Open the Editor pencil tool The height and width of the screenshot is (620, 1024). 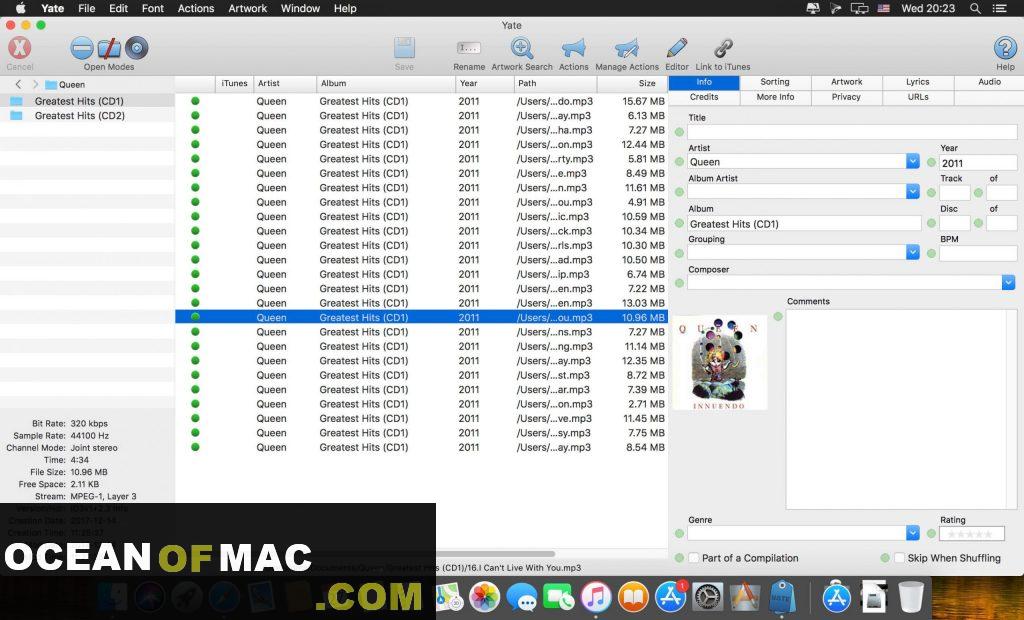tap(677, 48)
